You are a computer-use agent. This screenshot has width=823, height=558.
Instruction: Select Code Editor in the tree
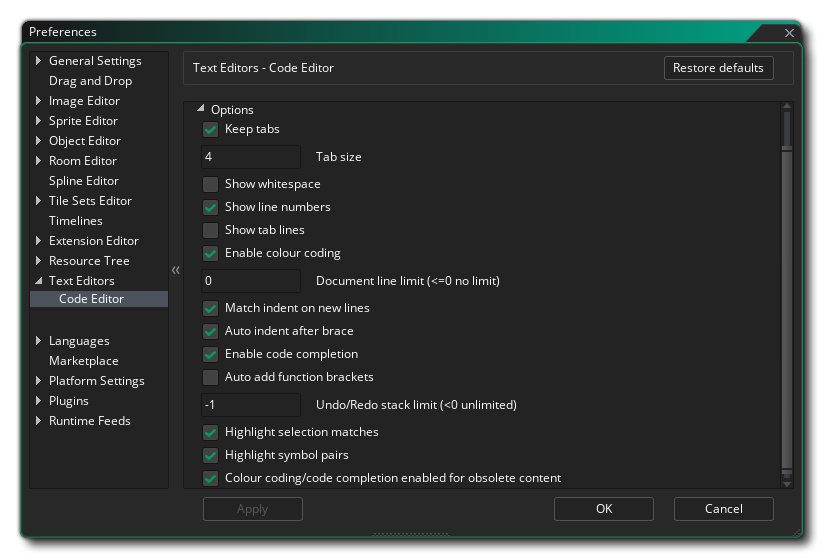(x=91, y=299)
